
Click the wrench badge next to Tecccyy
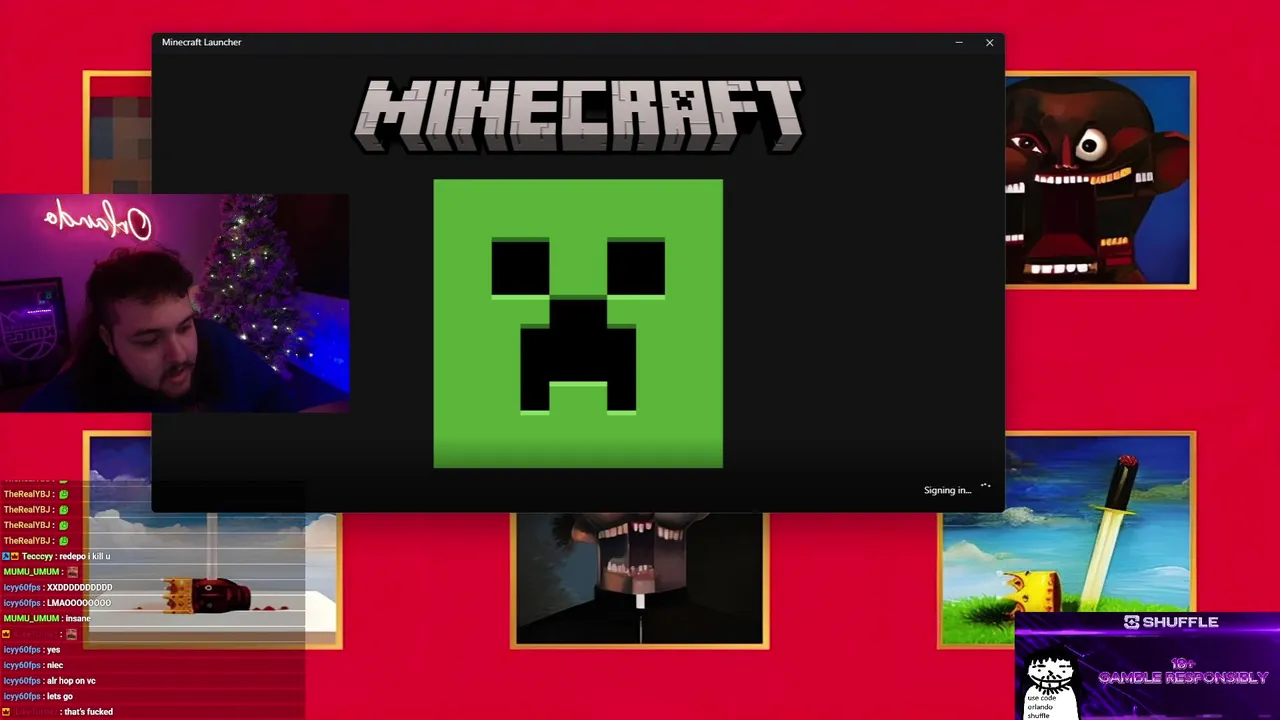coord(6,556)
